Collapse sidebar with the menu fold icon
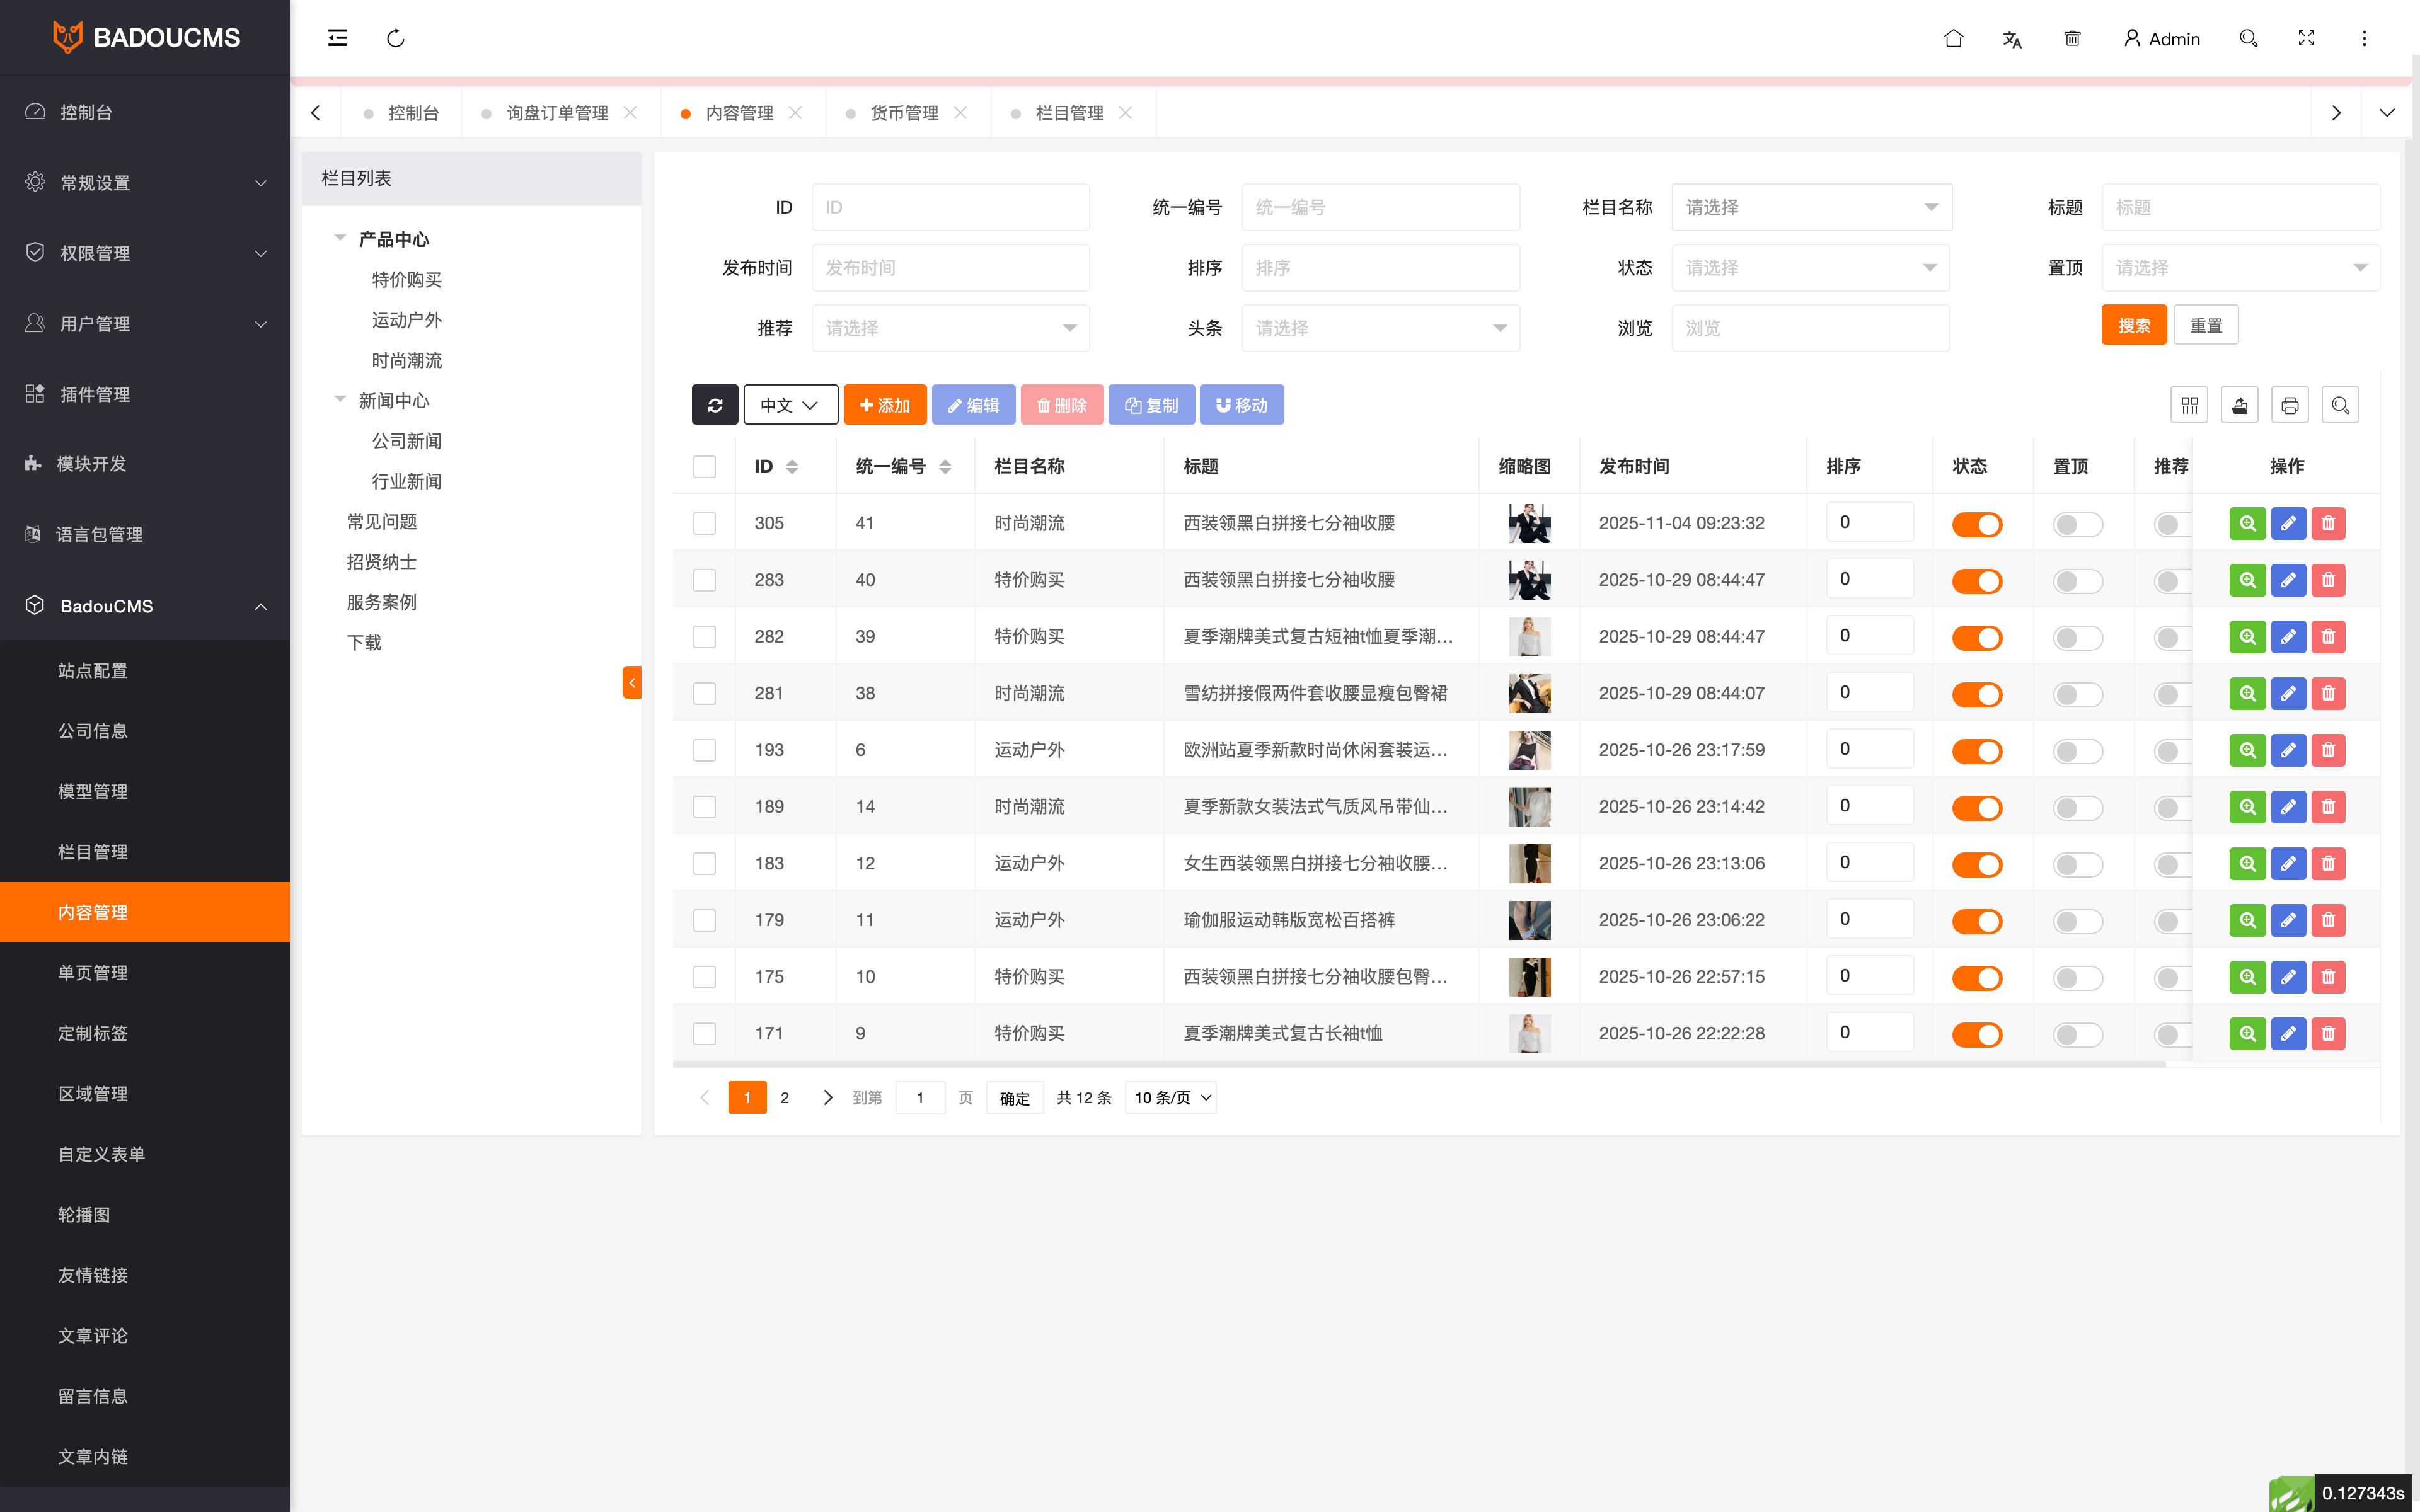 337,38
